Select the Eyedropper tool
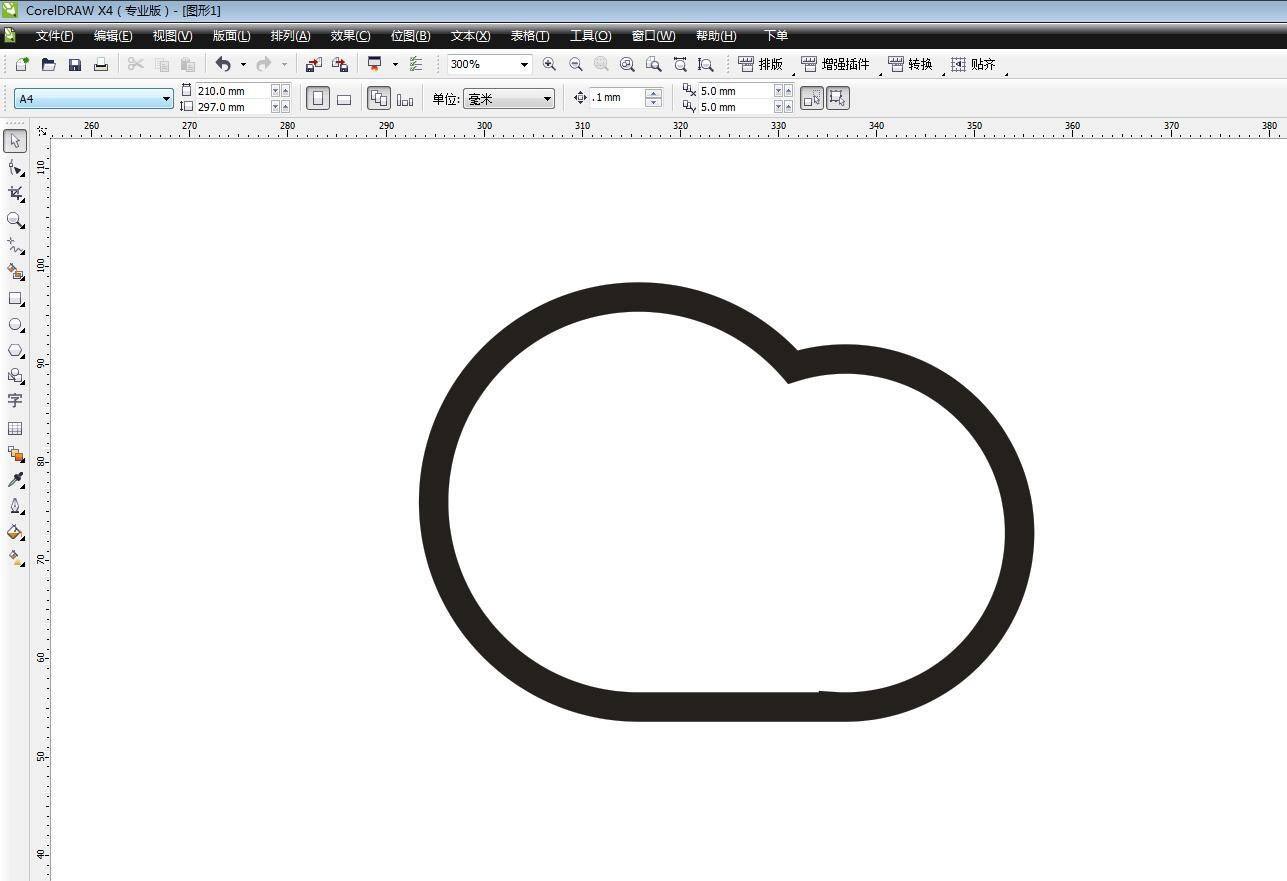 pos(15,480)
